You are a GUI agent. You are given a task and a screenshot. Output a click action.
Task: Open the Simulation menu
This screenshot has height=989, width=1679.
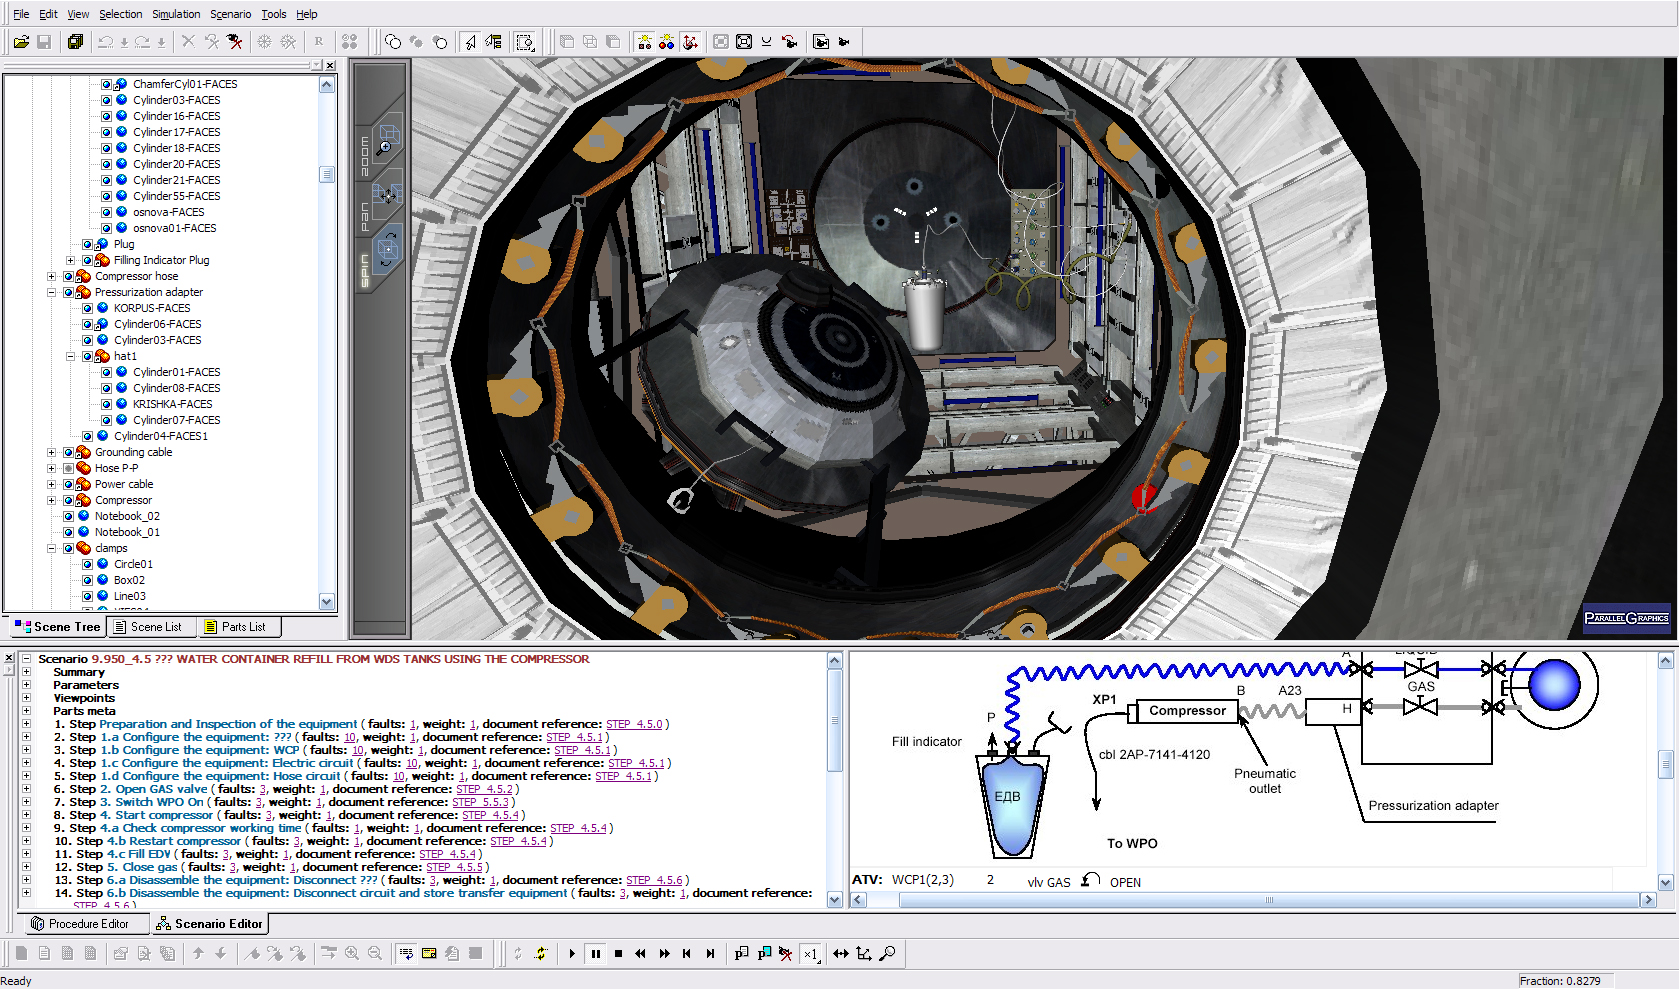tap(176, 14)
